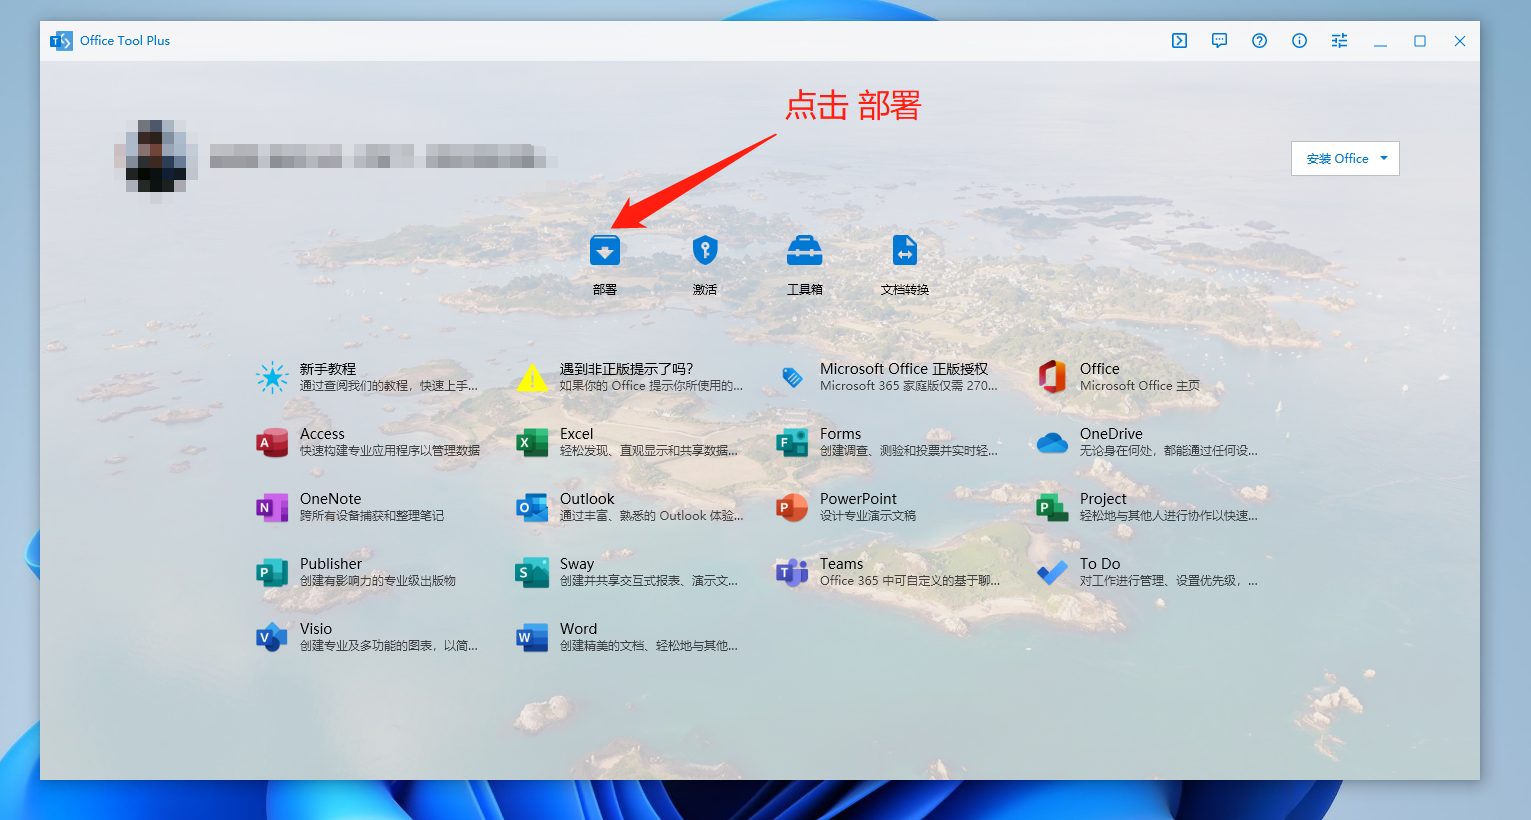Open 遇到非正版提示了吗? link
Screen dimensions: 1531x820
[626, 369]
